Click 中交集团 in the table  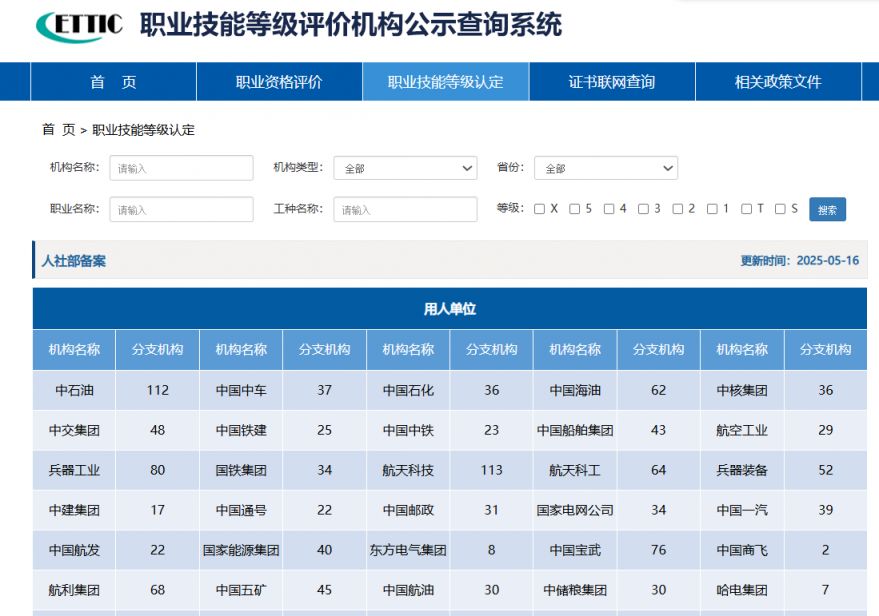tap(74, 430)
